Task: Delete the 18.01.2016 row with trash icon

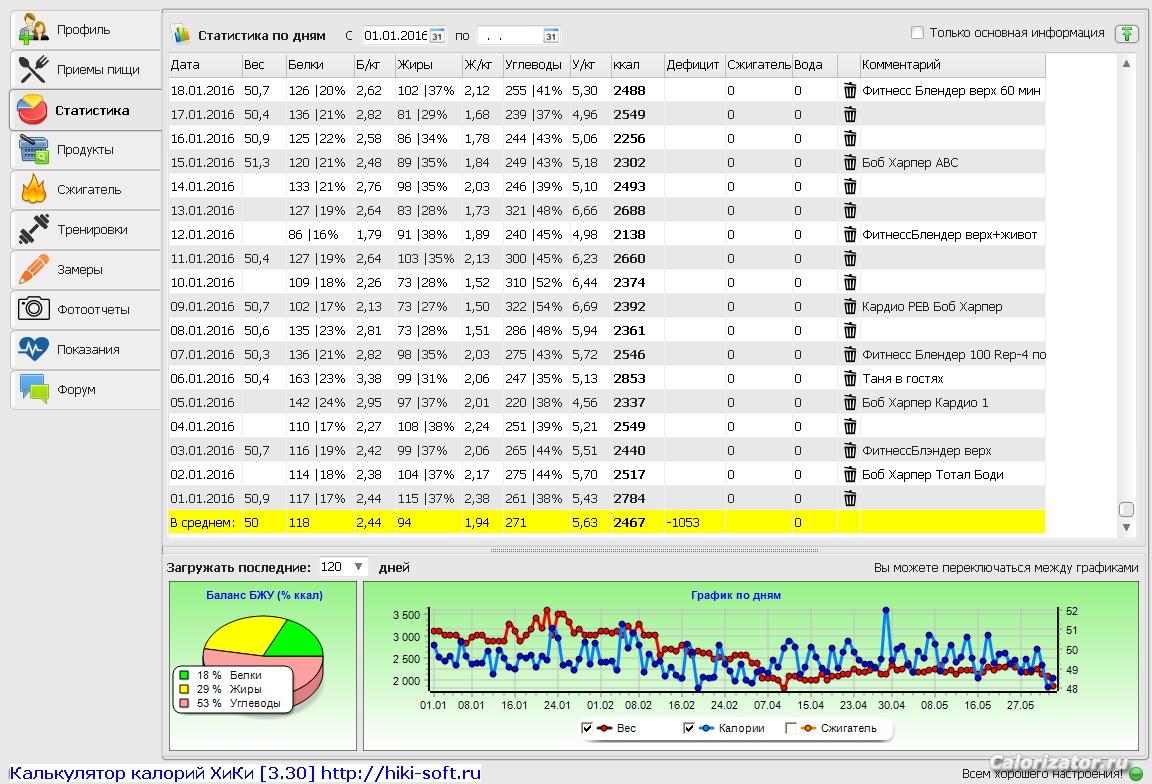Action: click(849, 90)
